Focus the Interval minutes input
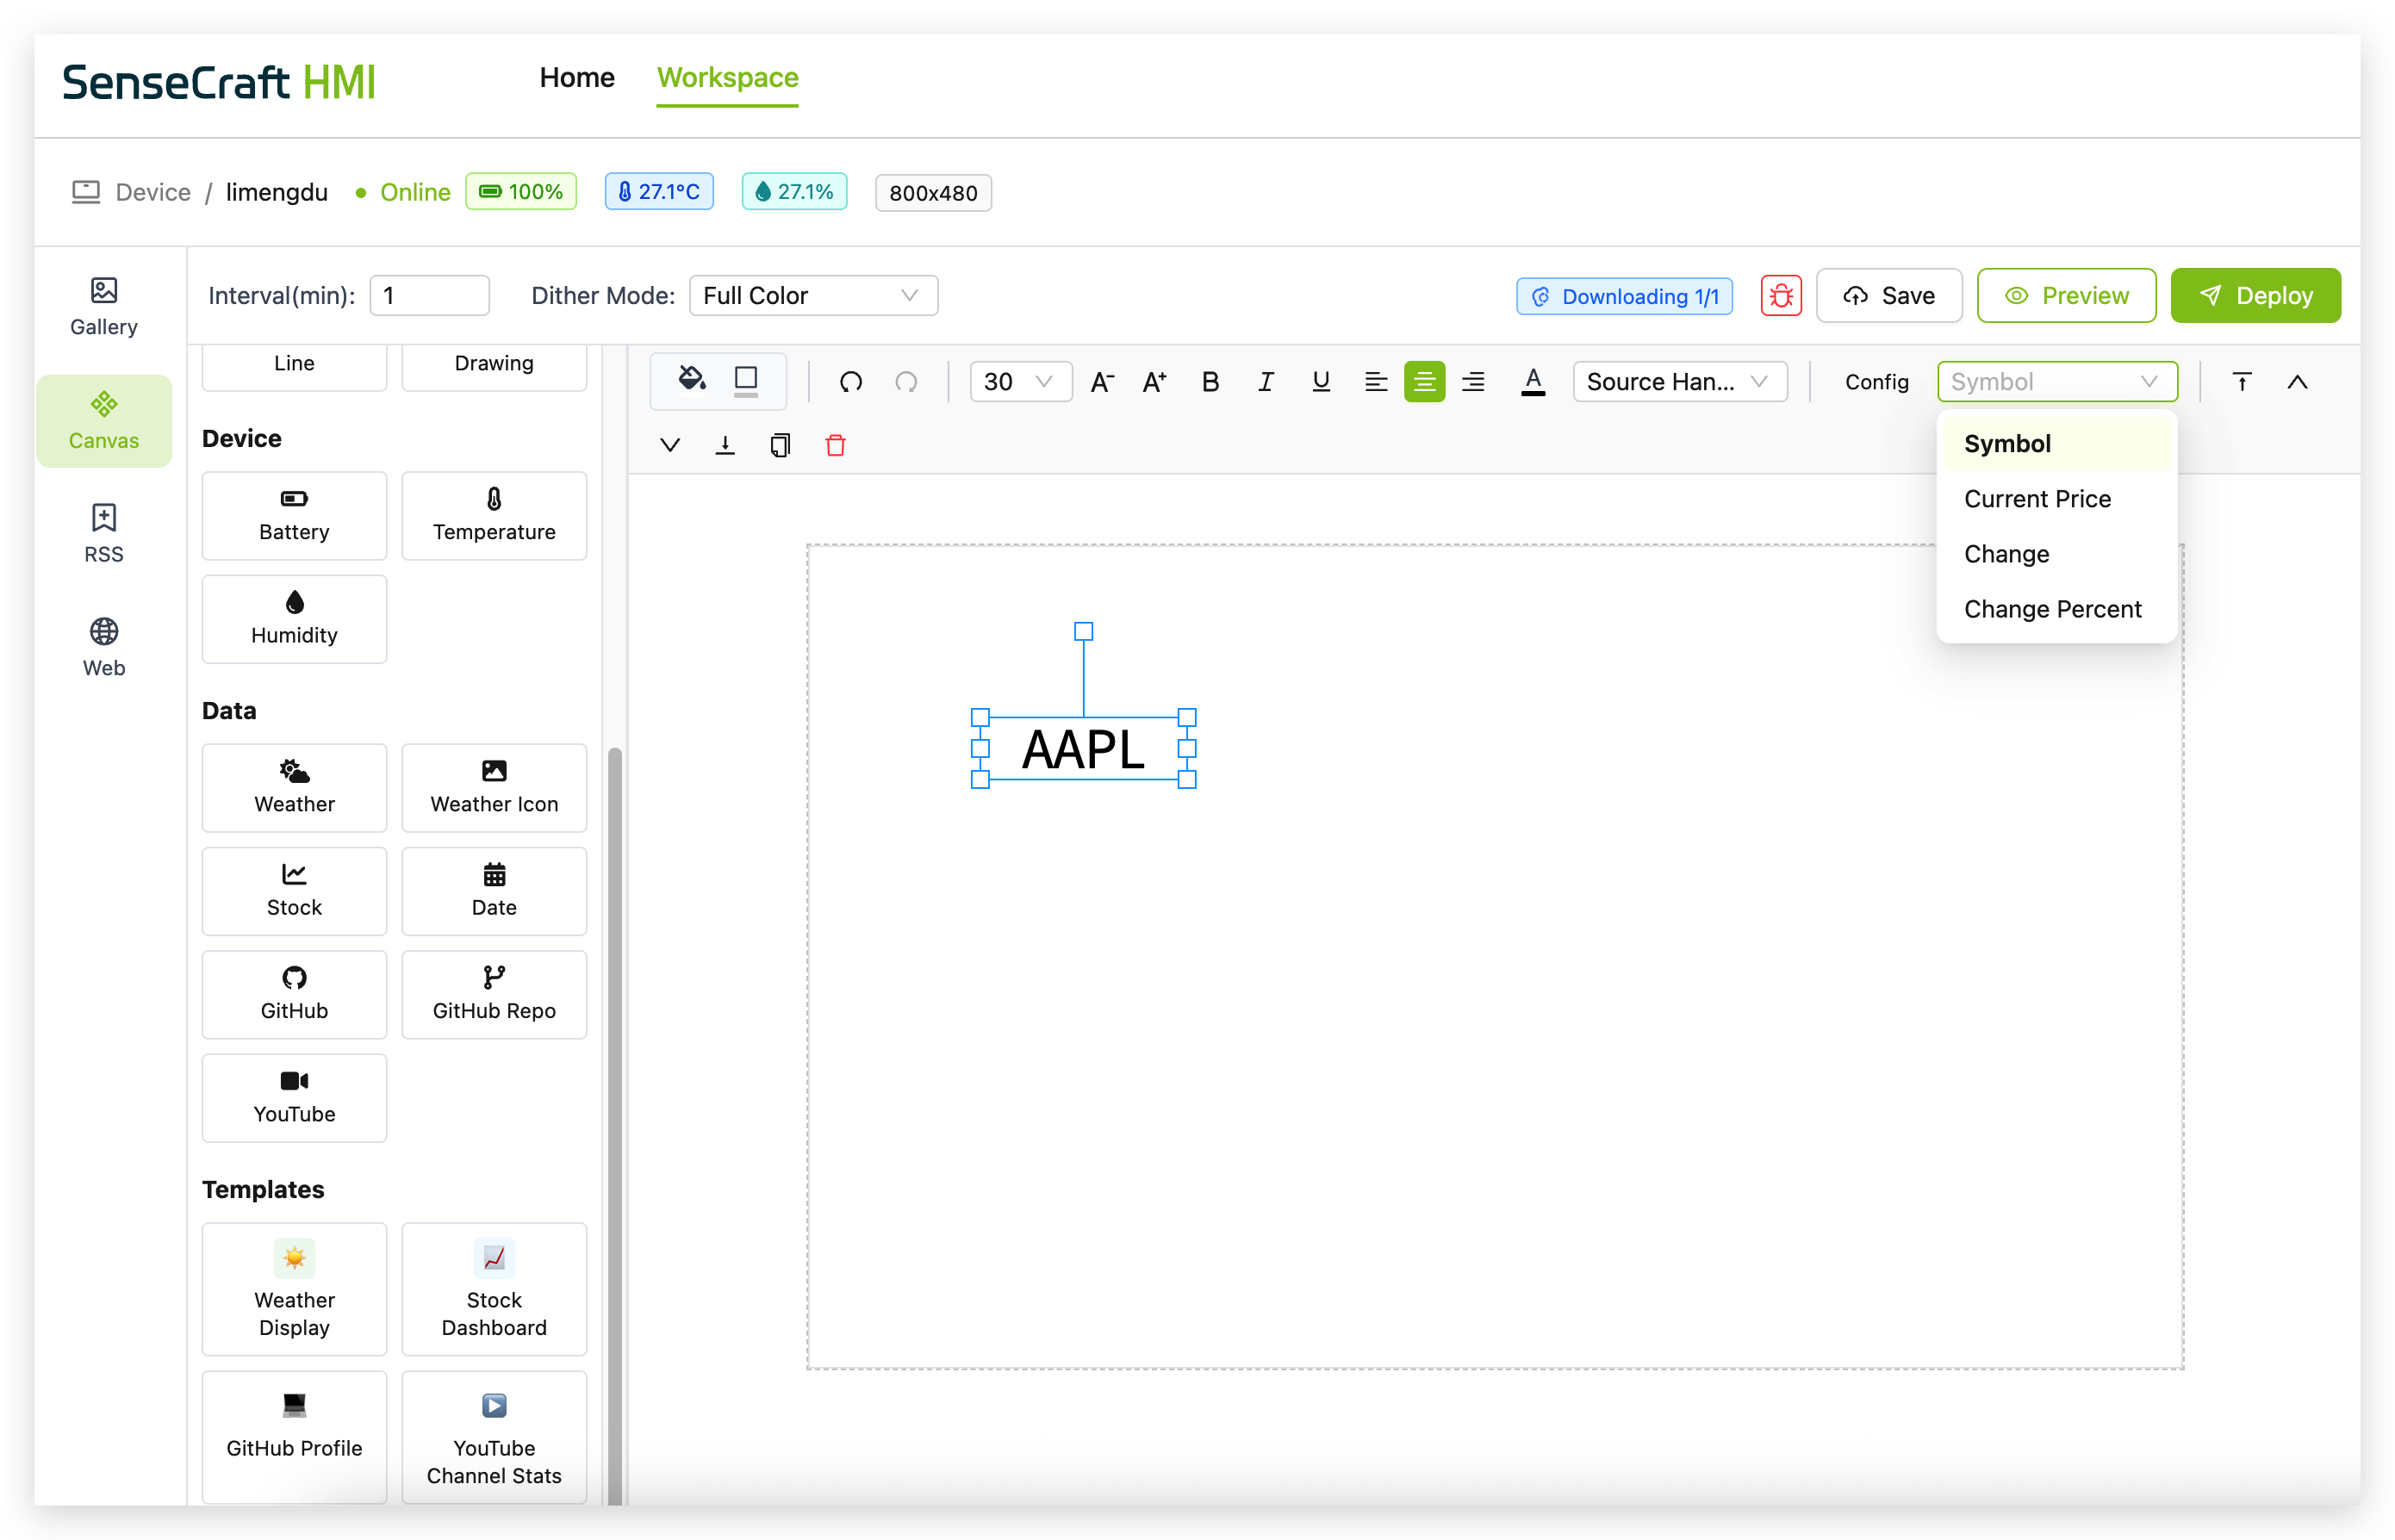This screenshot has width=2395, height=1540. click(429, 295)
